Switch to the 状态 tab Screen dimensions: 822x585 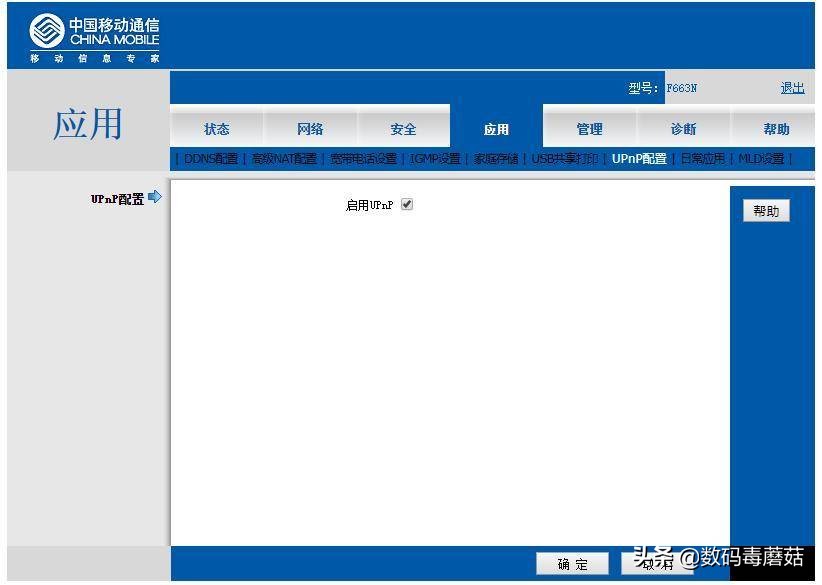click(x=217, y=128)
